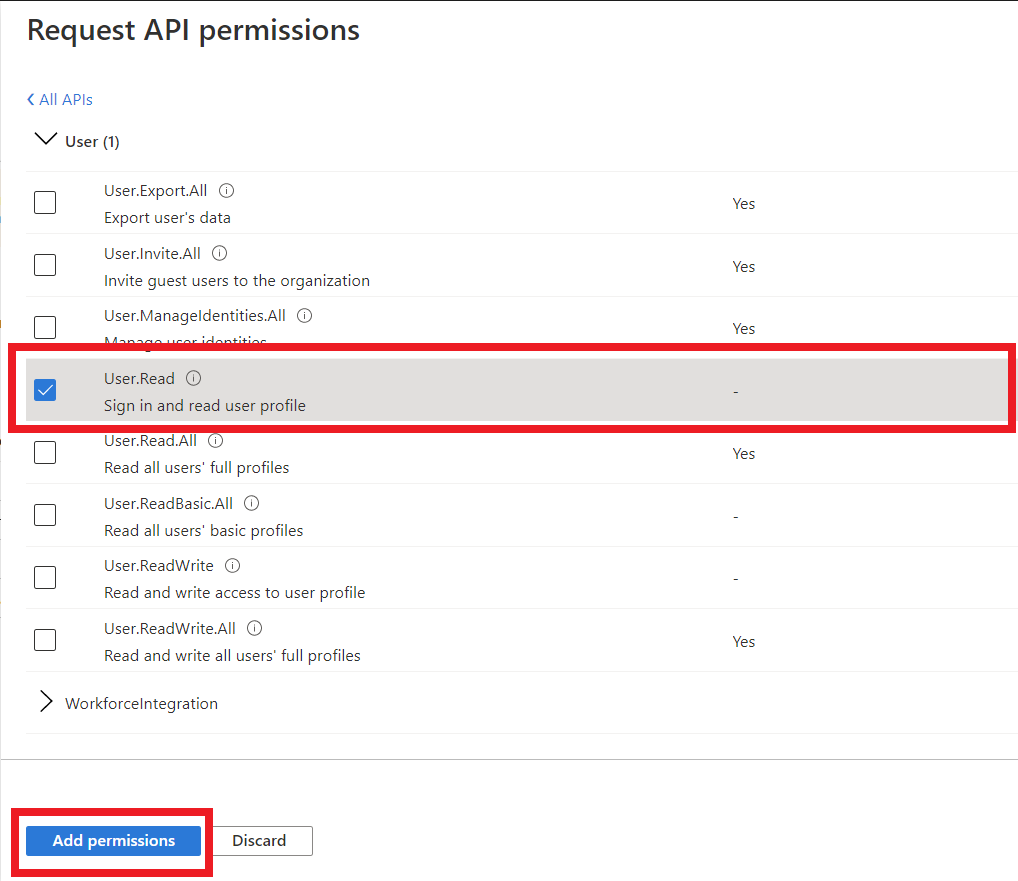The height and width of the screenshot is (881, 1018).
Task: Show info tooltip for User.ReadWrite.All
Action: click(255, 629)
